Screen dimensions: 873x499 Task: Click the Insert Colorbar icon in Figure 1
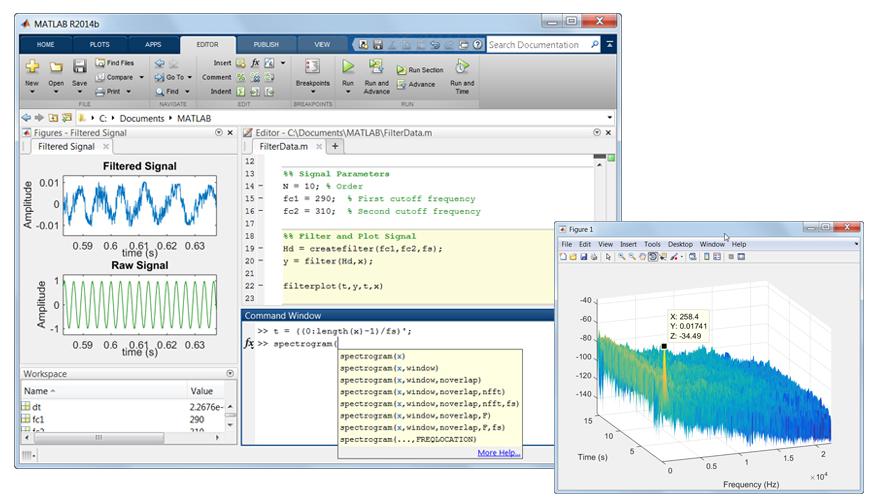coord(707,257)
